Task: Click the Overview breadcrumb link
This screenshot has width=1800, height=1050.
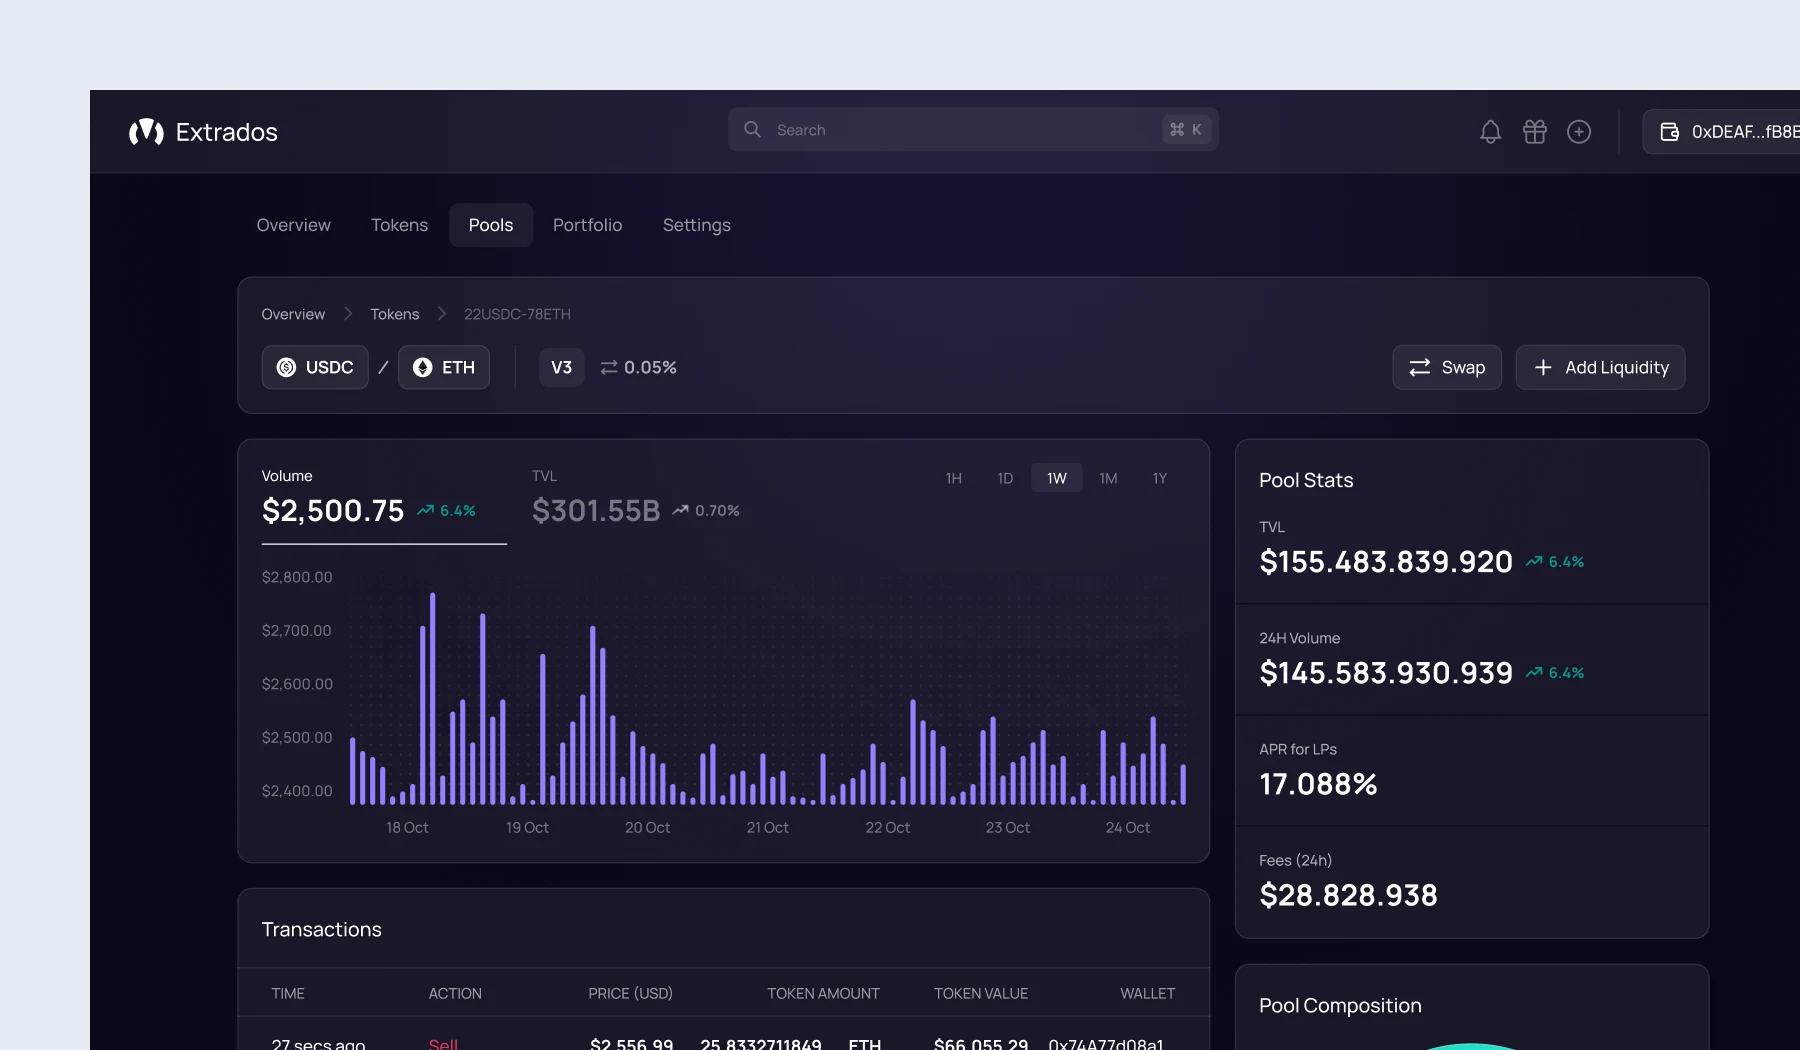Action: click(x=293, y=314)
